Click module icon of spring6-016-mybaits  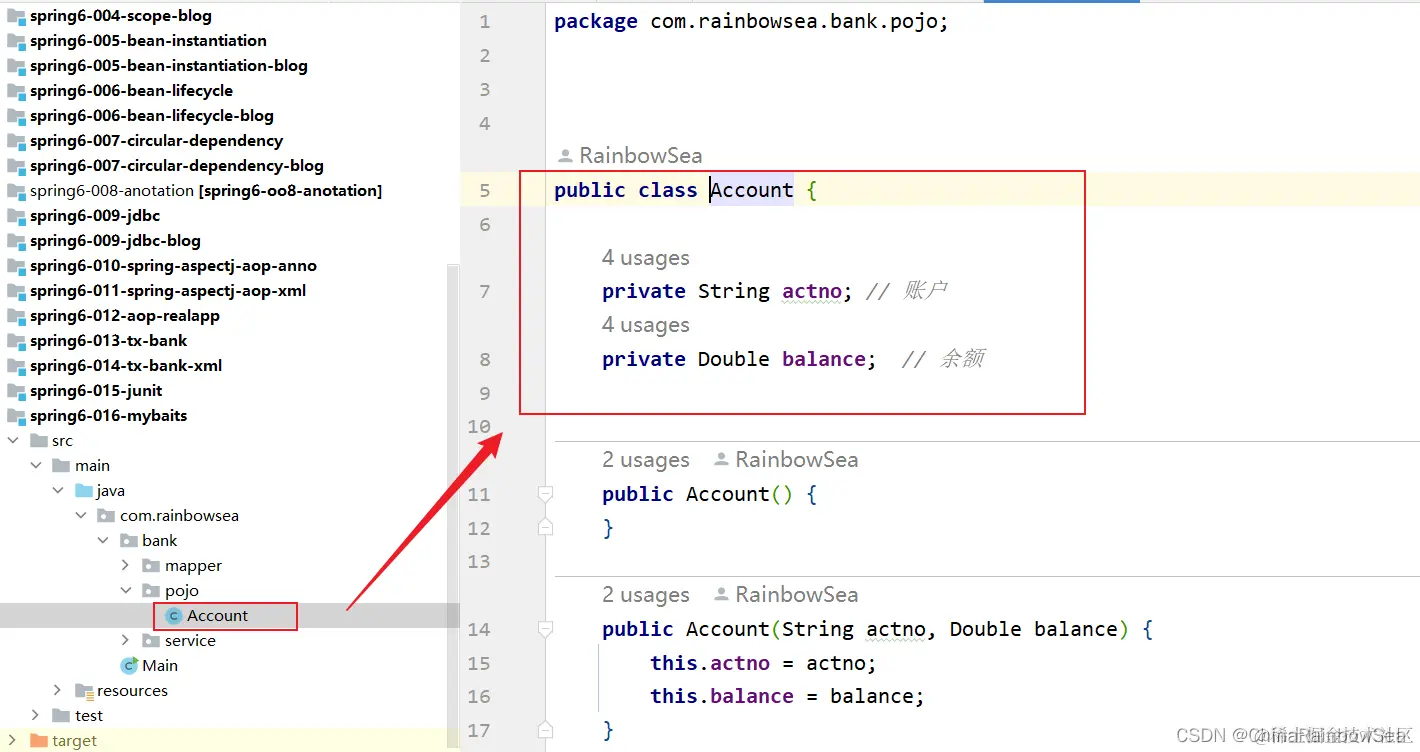point(16,416)
